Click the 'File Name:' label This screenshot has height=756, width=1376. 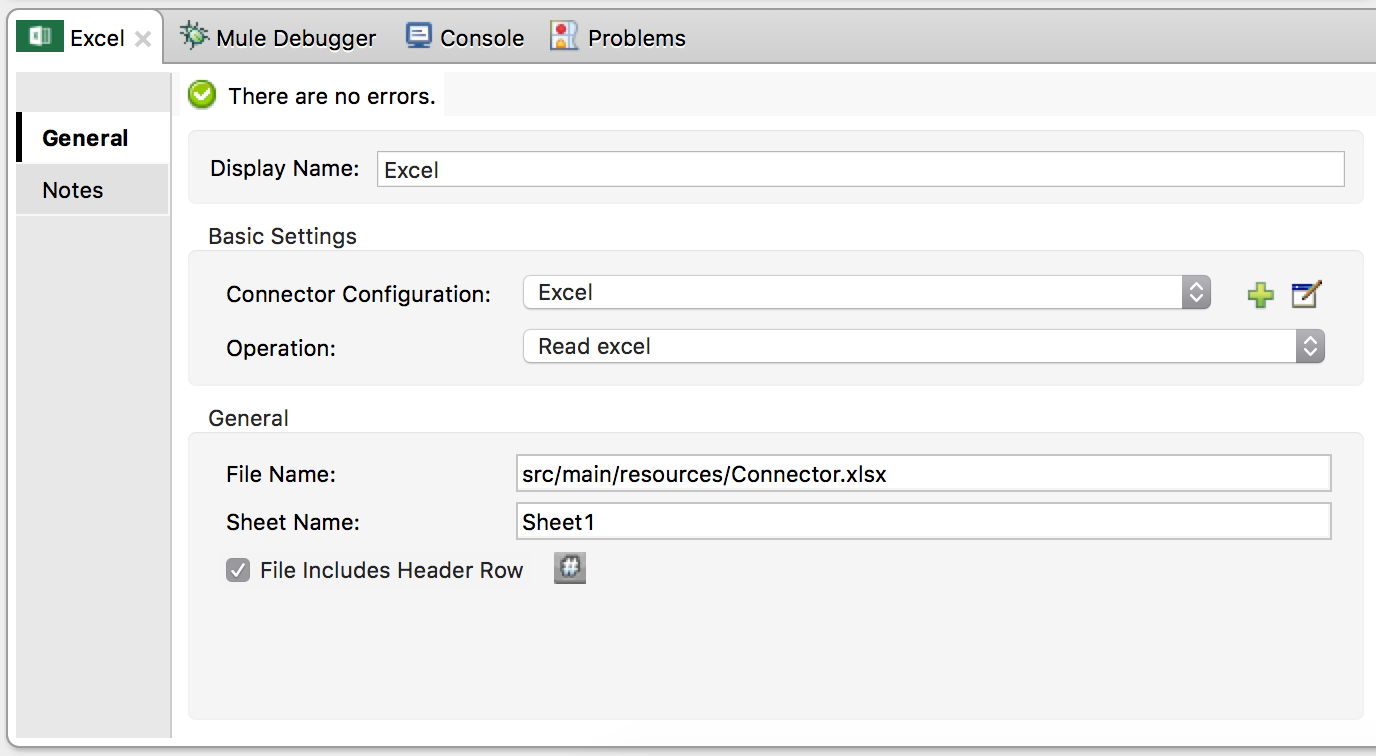[281, 475]
